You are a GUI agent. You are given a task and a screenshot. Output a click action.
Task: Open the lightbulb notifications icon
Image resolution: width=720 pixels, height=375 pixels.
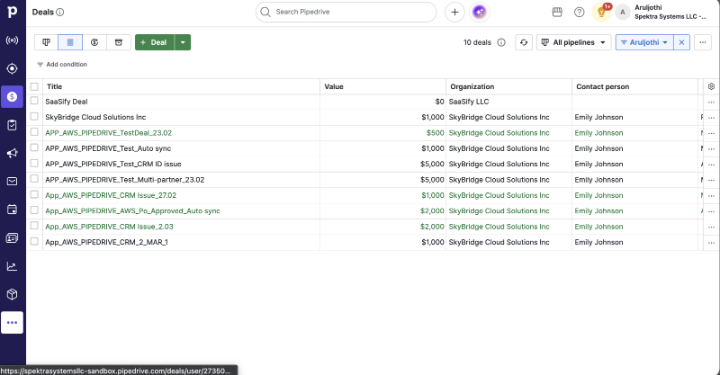click(602, 12)
